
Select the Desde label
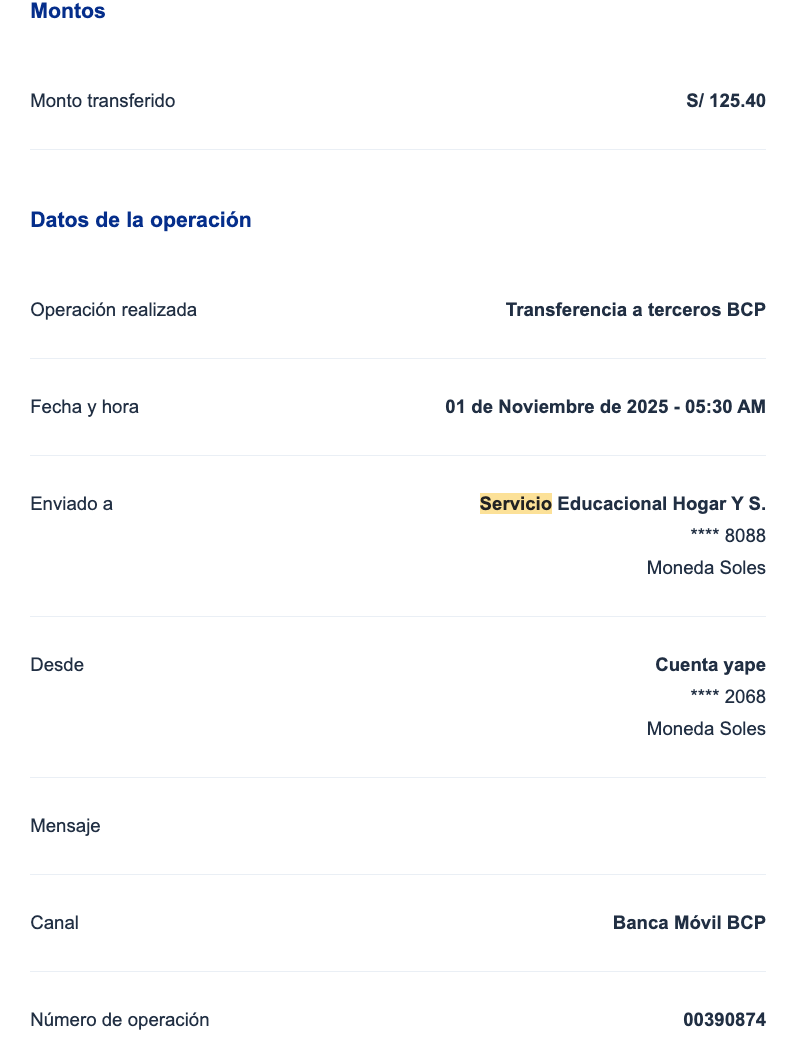pyautogui.click(x=57, y=665)
